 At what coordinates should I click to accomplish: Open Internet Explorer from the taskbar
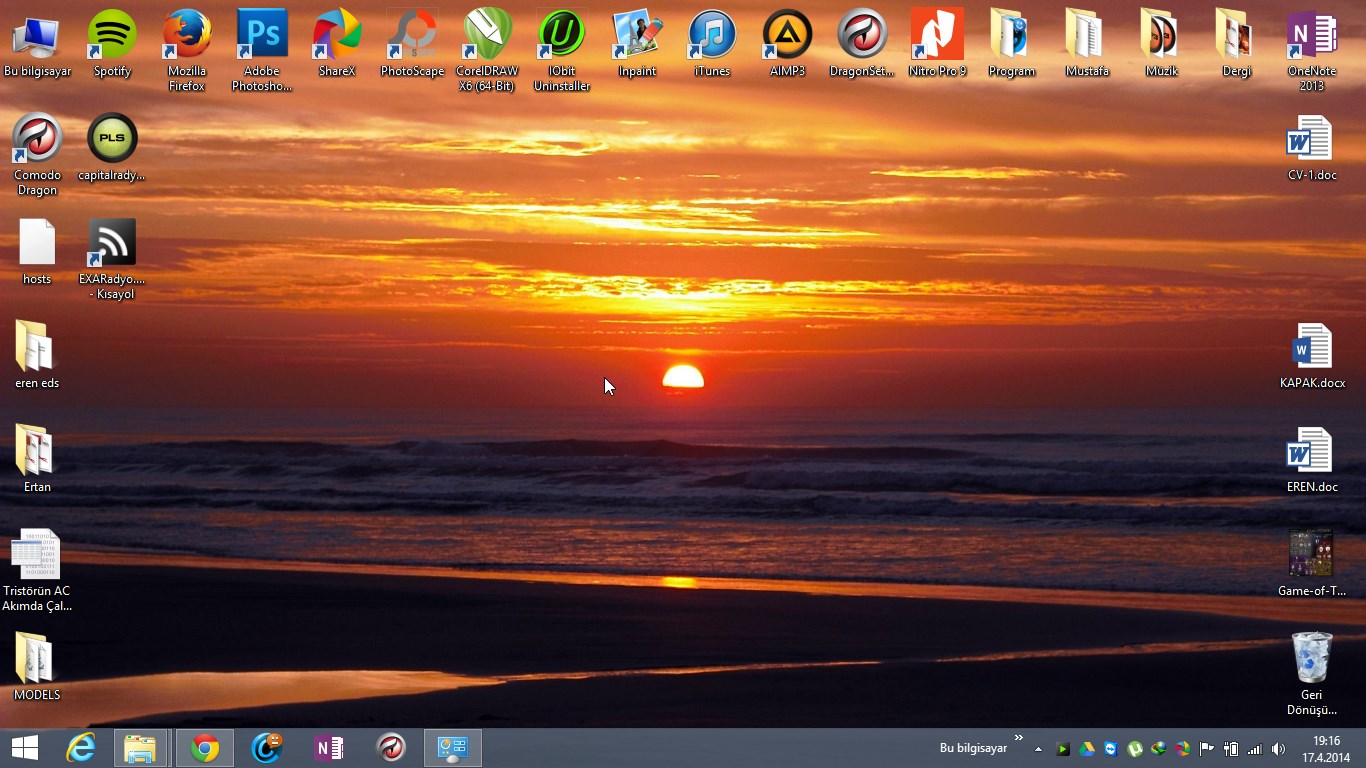point(80,748)
